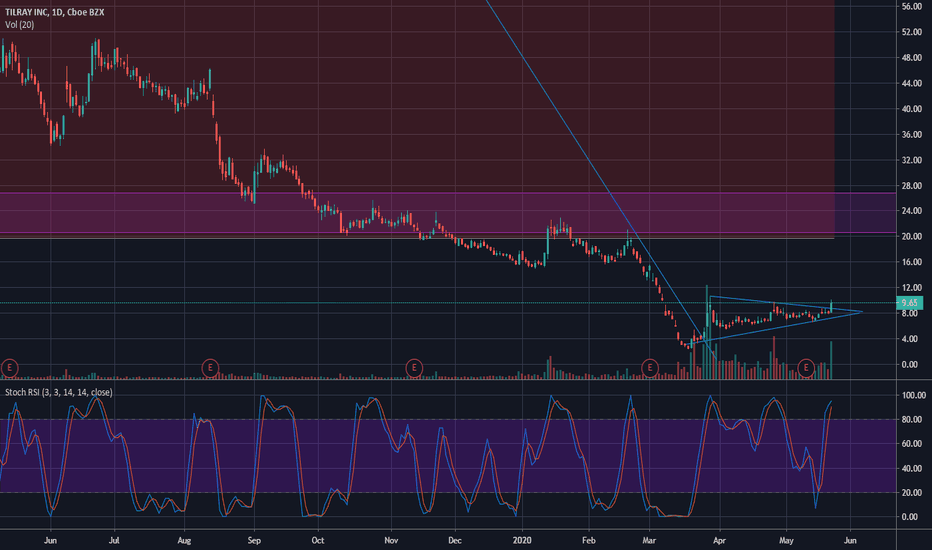The image size is (932, 550).
Task: Select the TILRAY INC, 1D, Cboe BZX legend
Action: 55,12
